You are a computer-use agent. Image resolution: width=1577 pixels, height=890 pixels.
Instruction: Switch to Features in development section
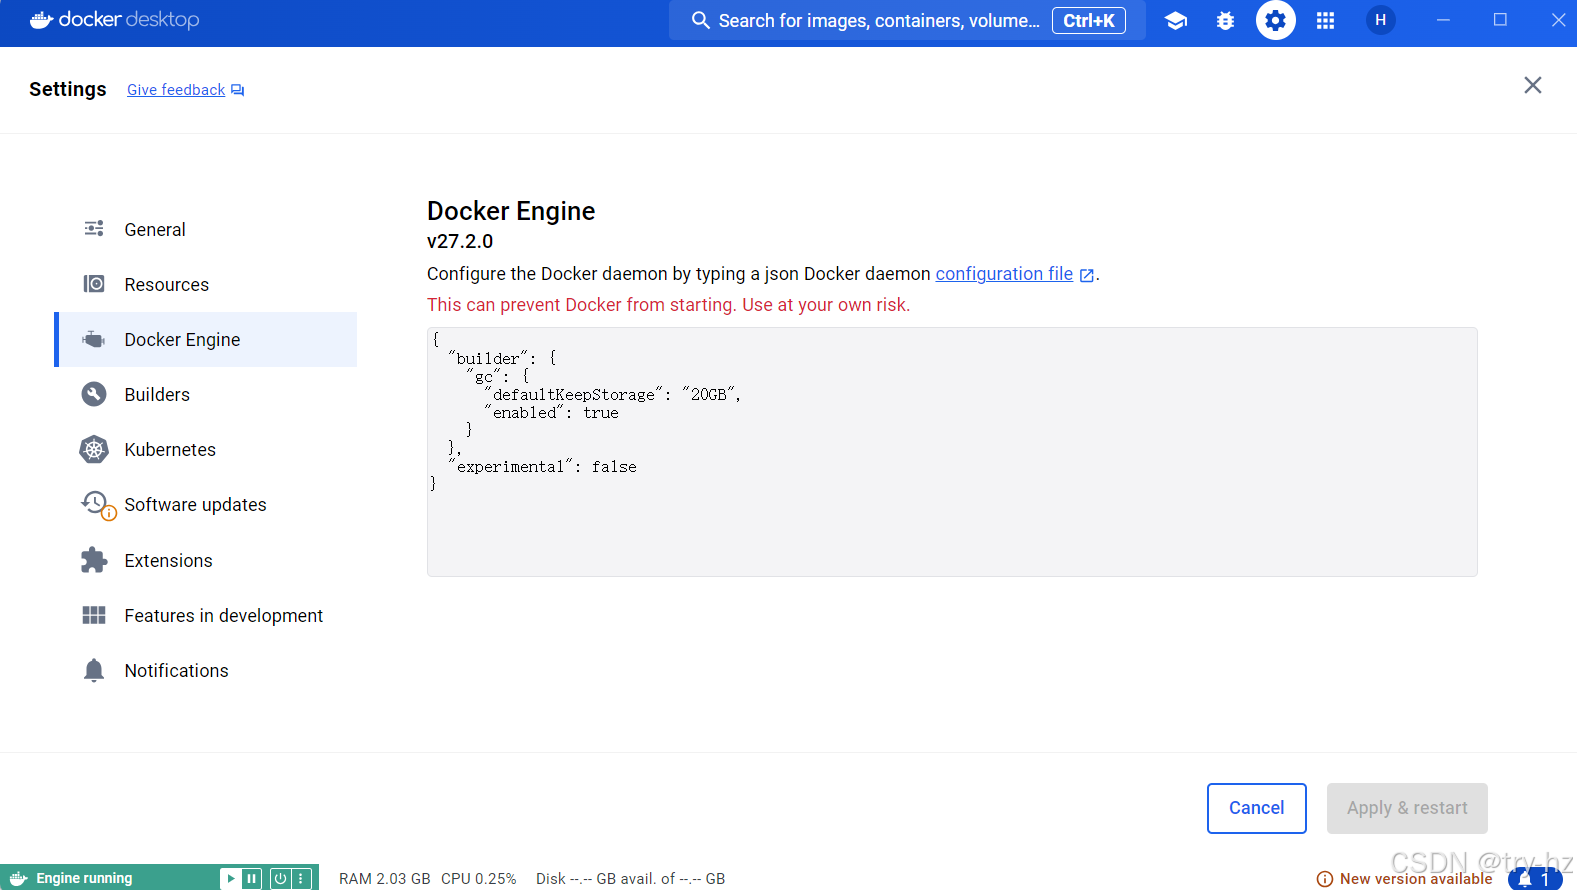[x=223, y=616]
